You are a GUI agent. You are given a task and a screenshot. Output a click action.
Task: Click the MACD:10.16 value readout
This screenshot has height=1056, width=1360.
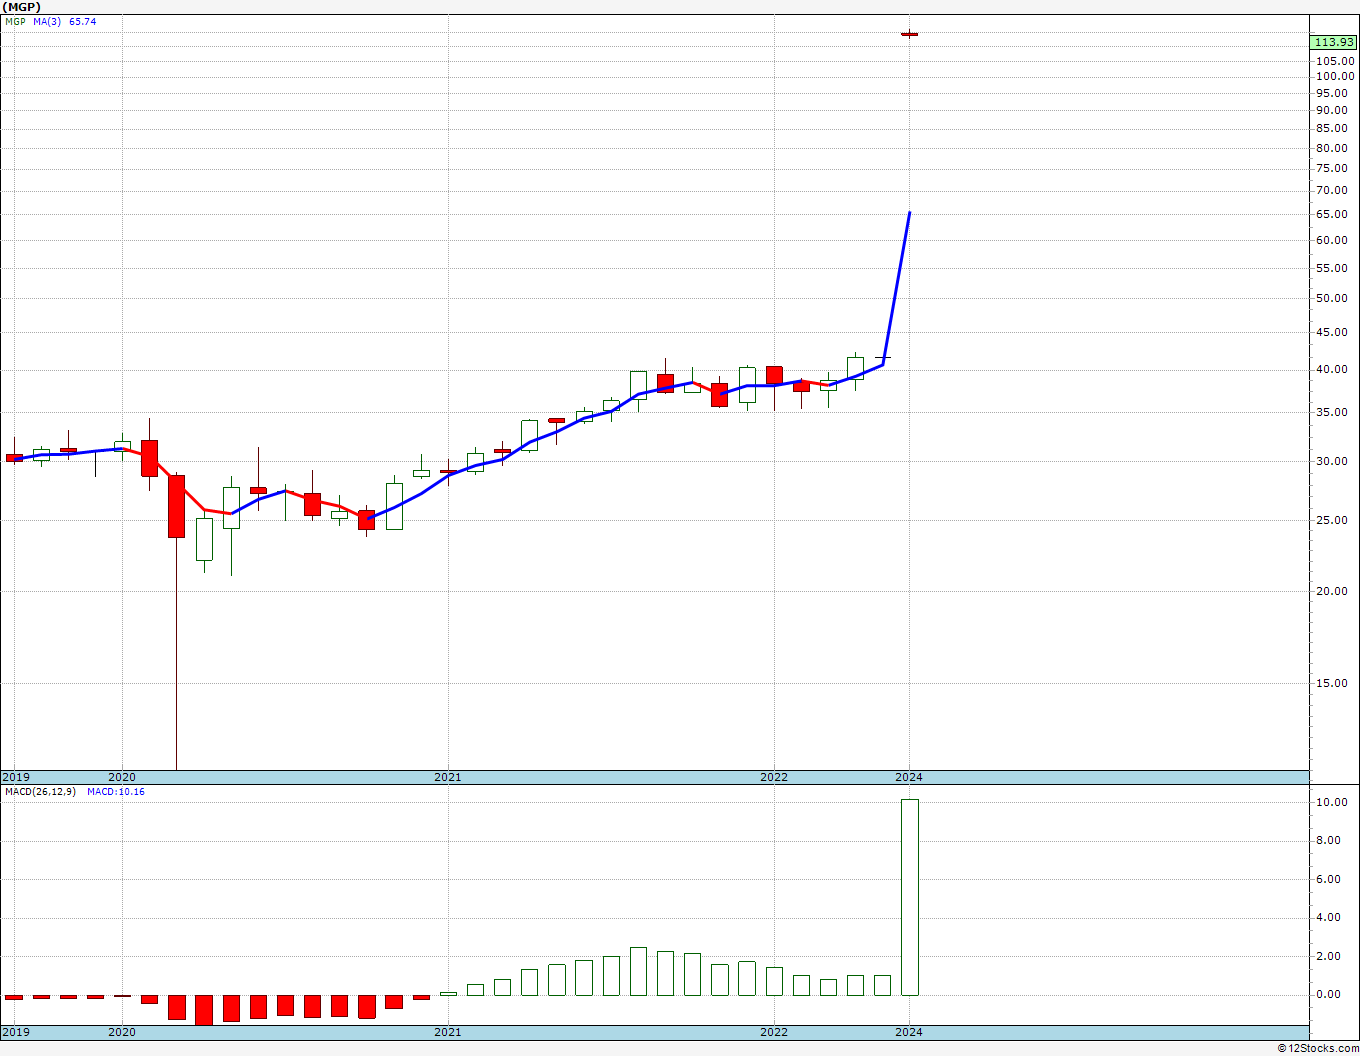[x=116, y=792]
